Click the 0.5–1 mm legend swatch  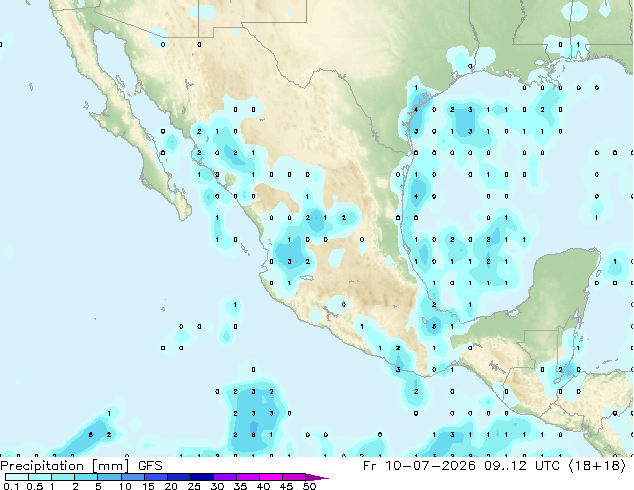coord(40,477)
